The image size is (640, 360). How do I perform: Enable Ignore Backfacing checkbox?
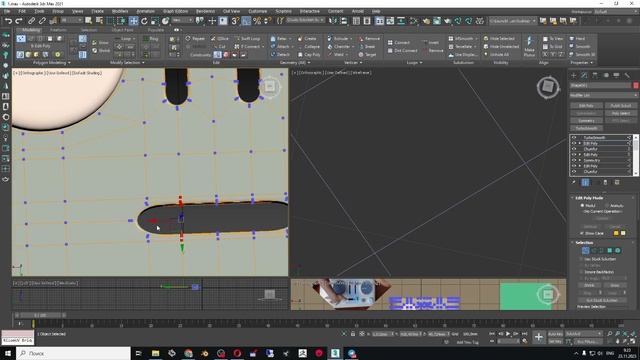click(581, 272)
